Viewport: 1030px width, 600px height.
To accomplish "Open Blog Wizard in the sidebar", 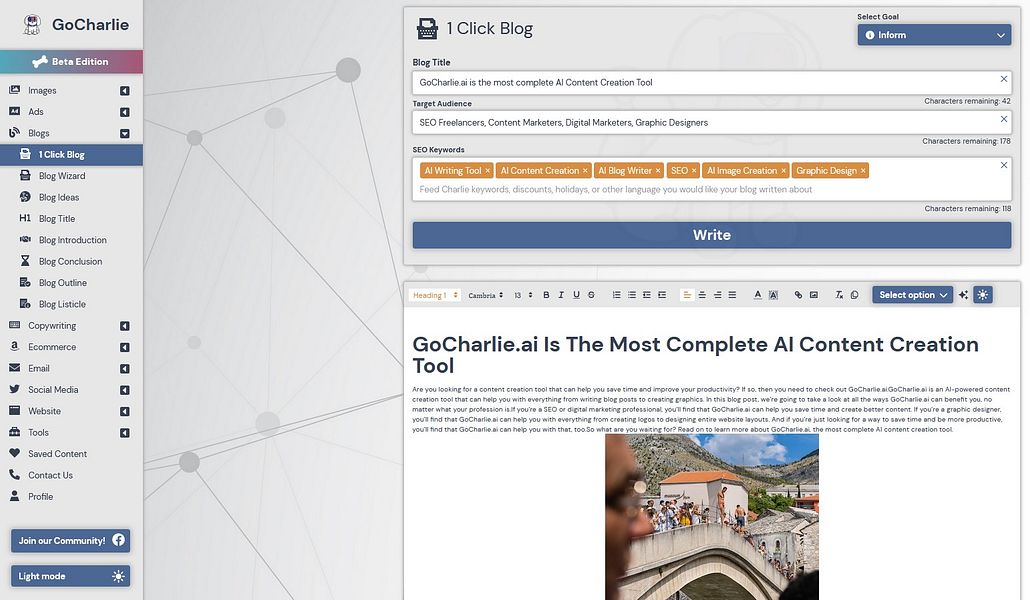I will click(x=62, y=176).
